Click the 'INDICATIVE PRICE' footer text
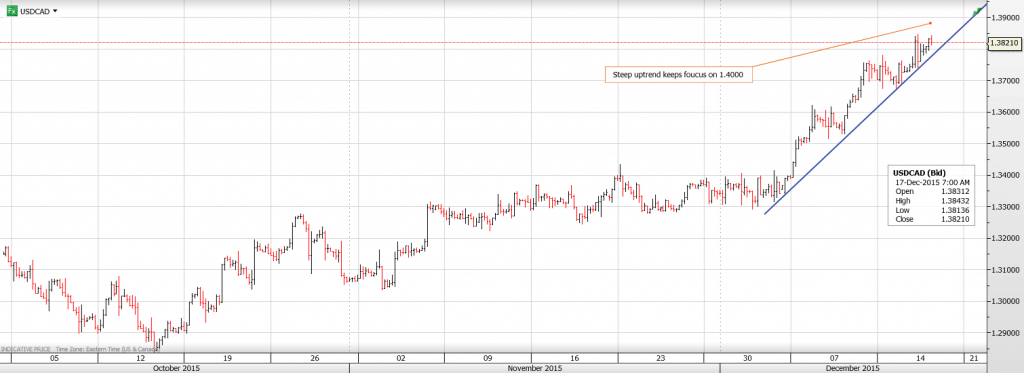 coord(25,349)
